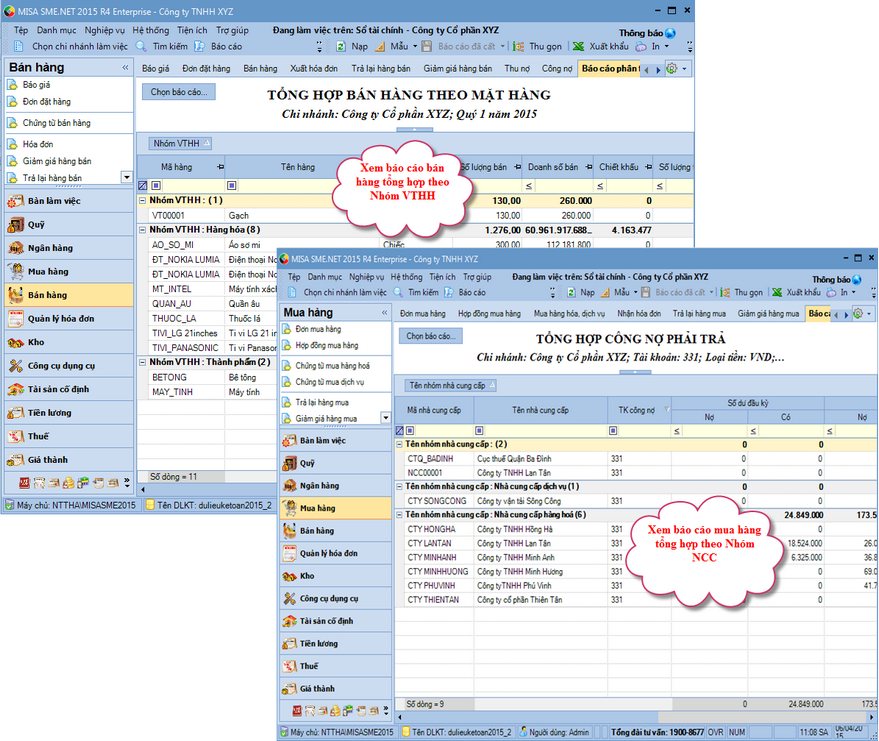Open Thuế module in front window sidebar
The image size is (879, 741).
pyautogui.click(x=335, y=666)
